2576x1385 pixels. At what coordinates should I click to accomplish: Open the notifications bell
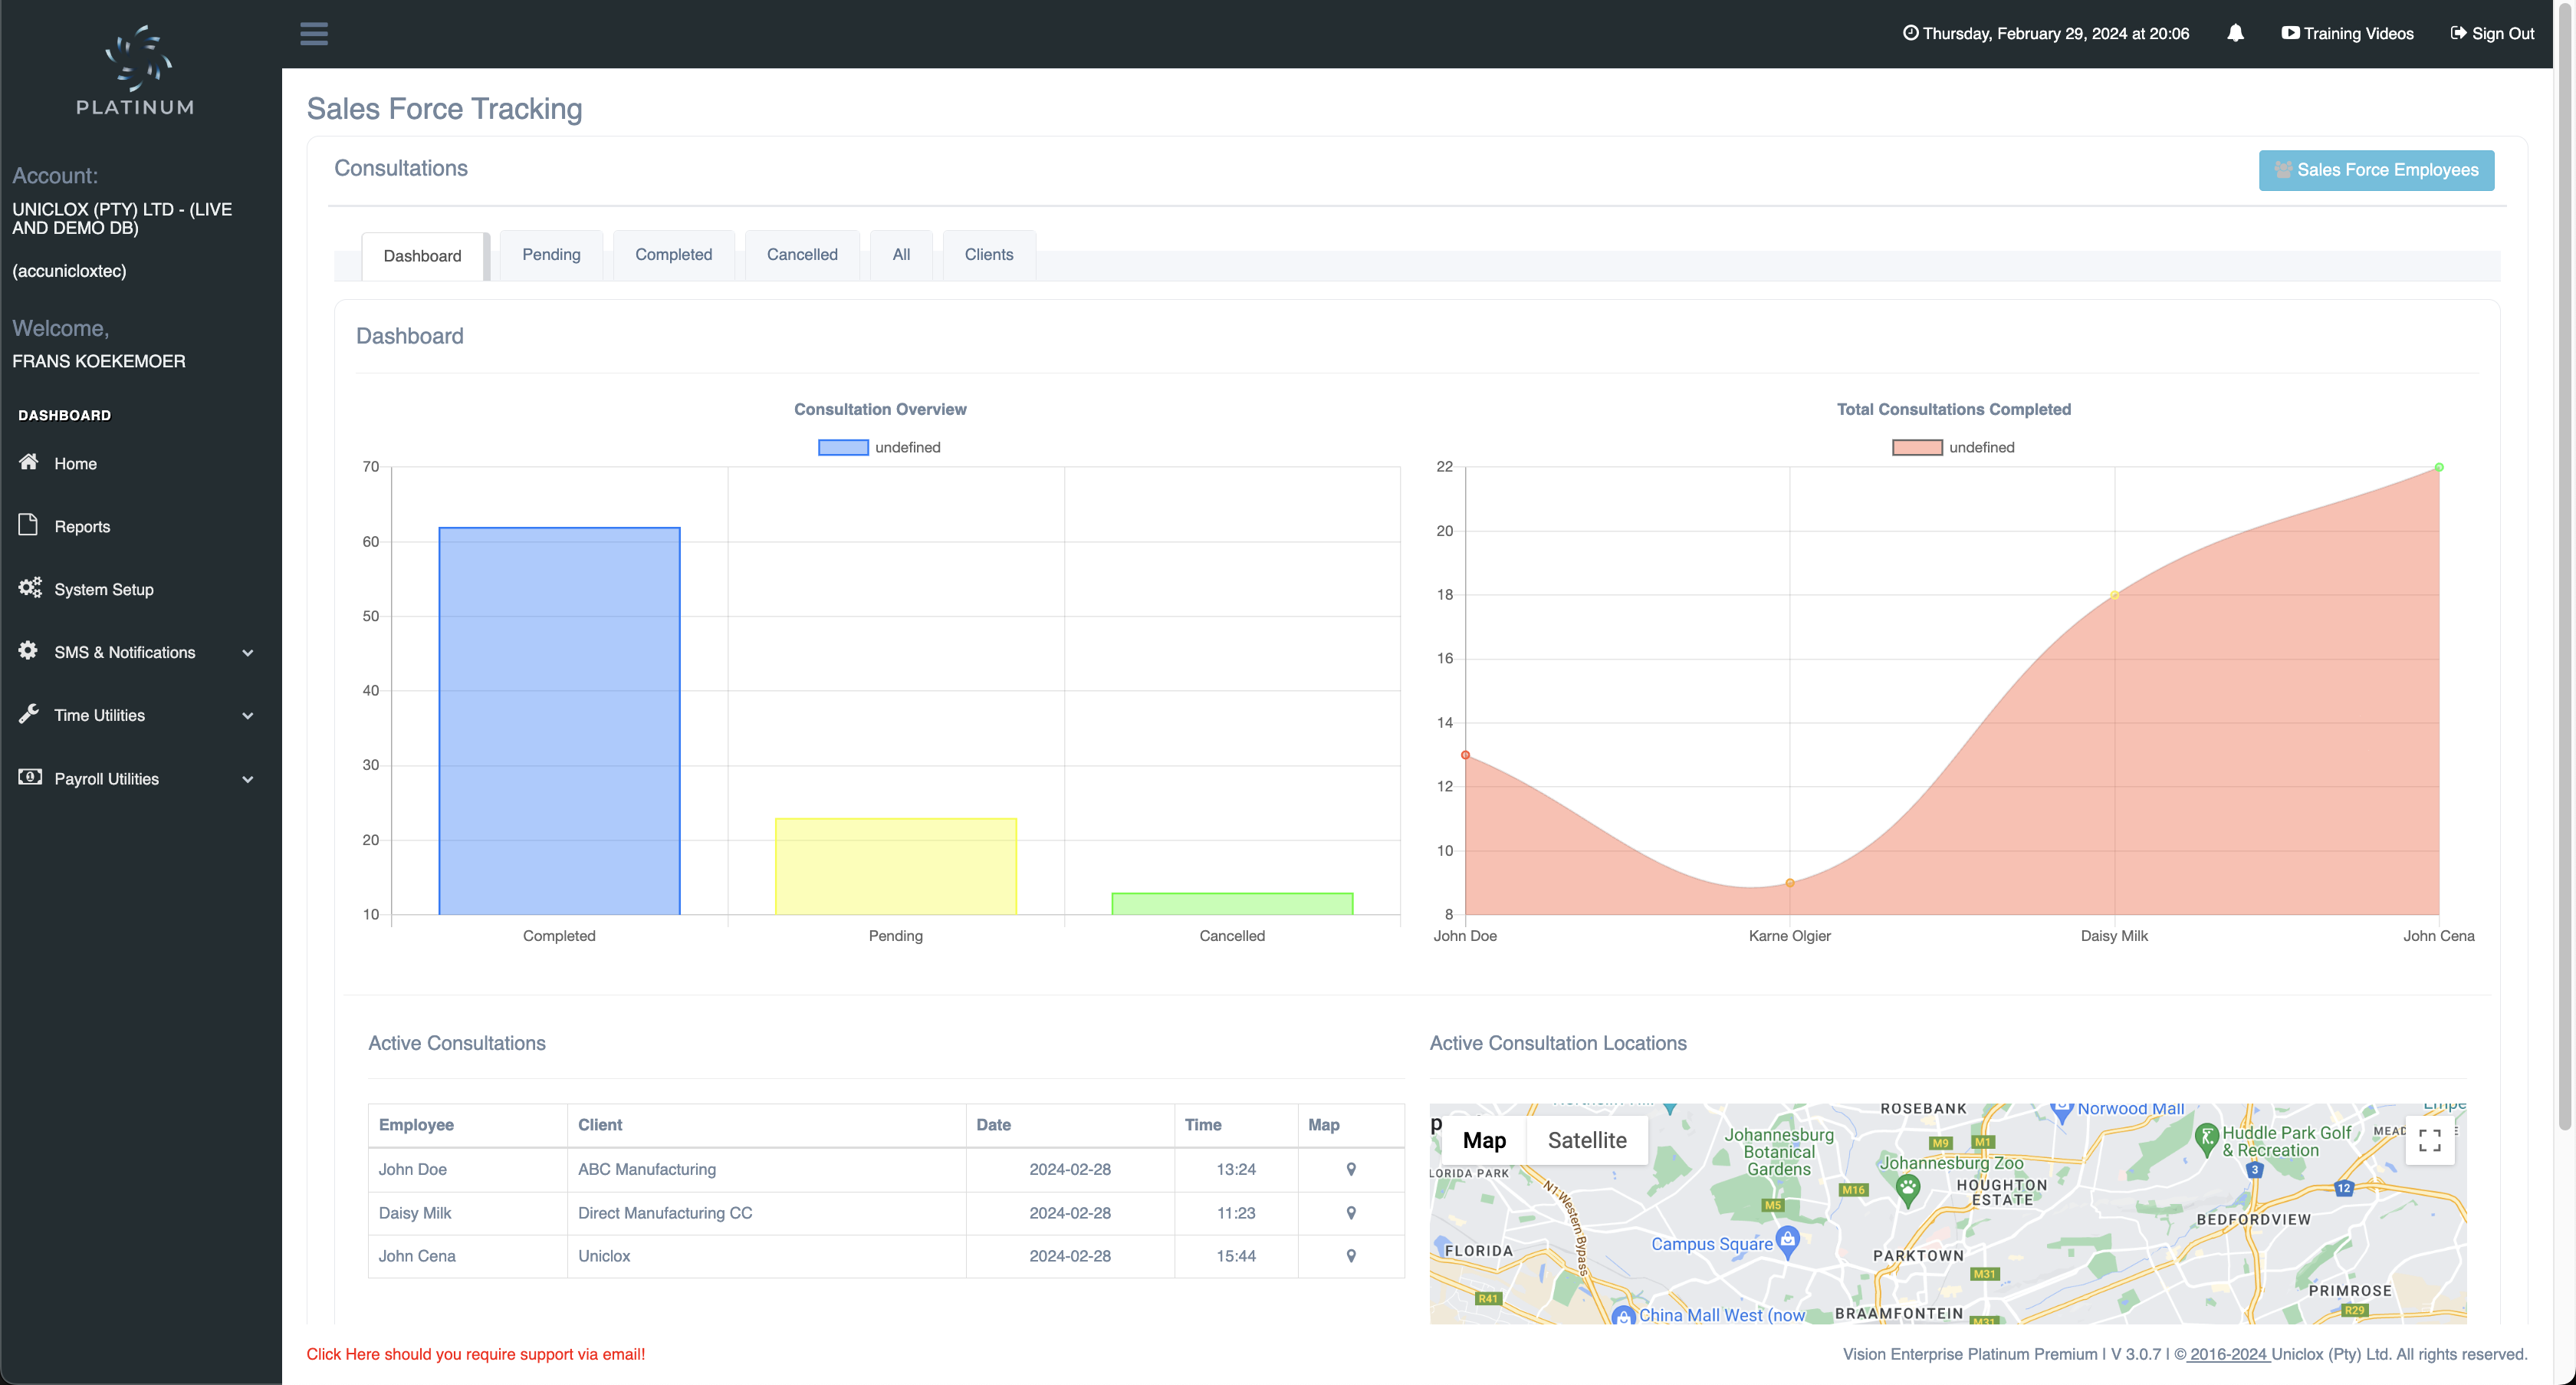pos(2235,33)
